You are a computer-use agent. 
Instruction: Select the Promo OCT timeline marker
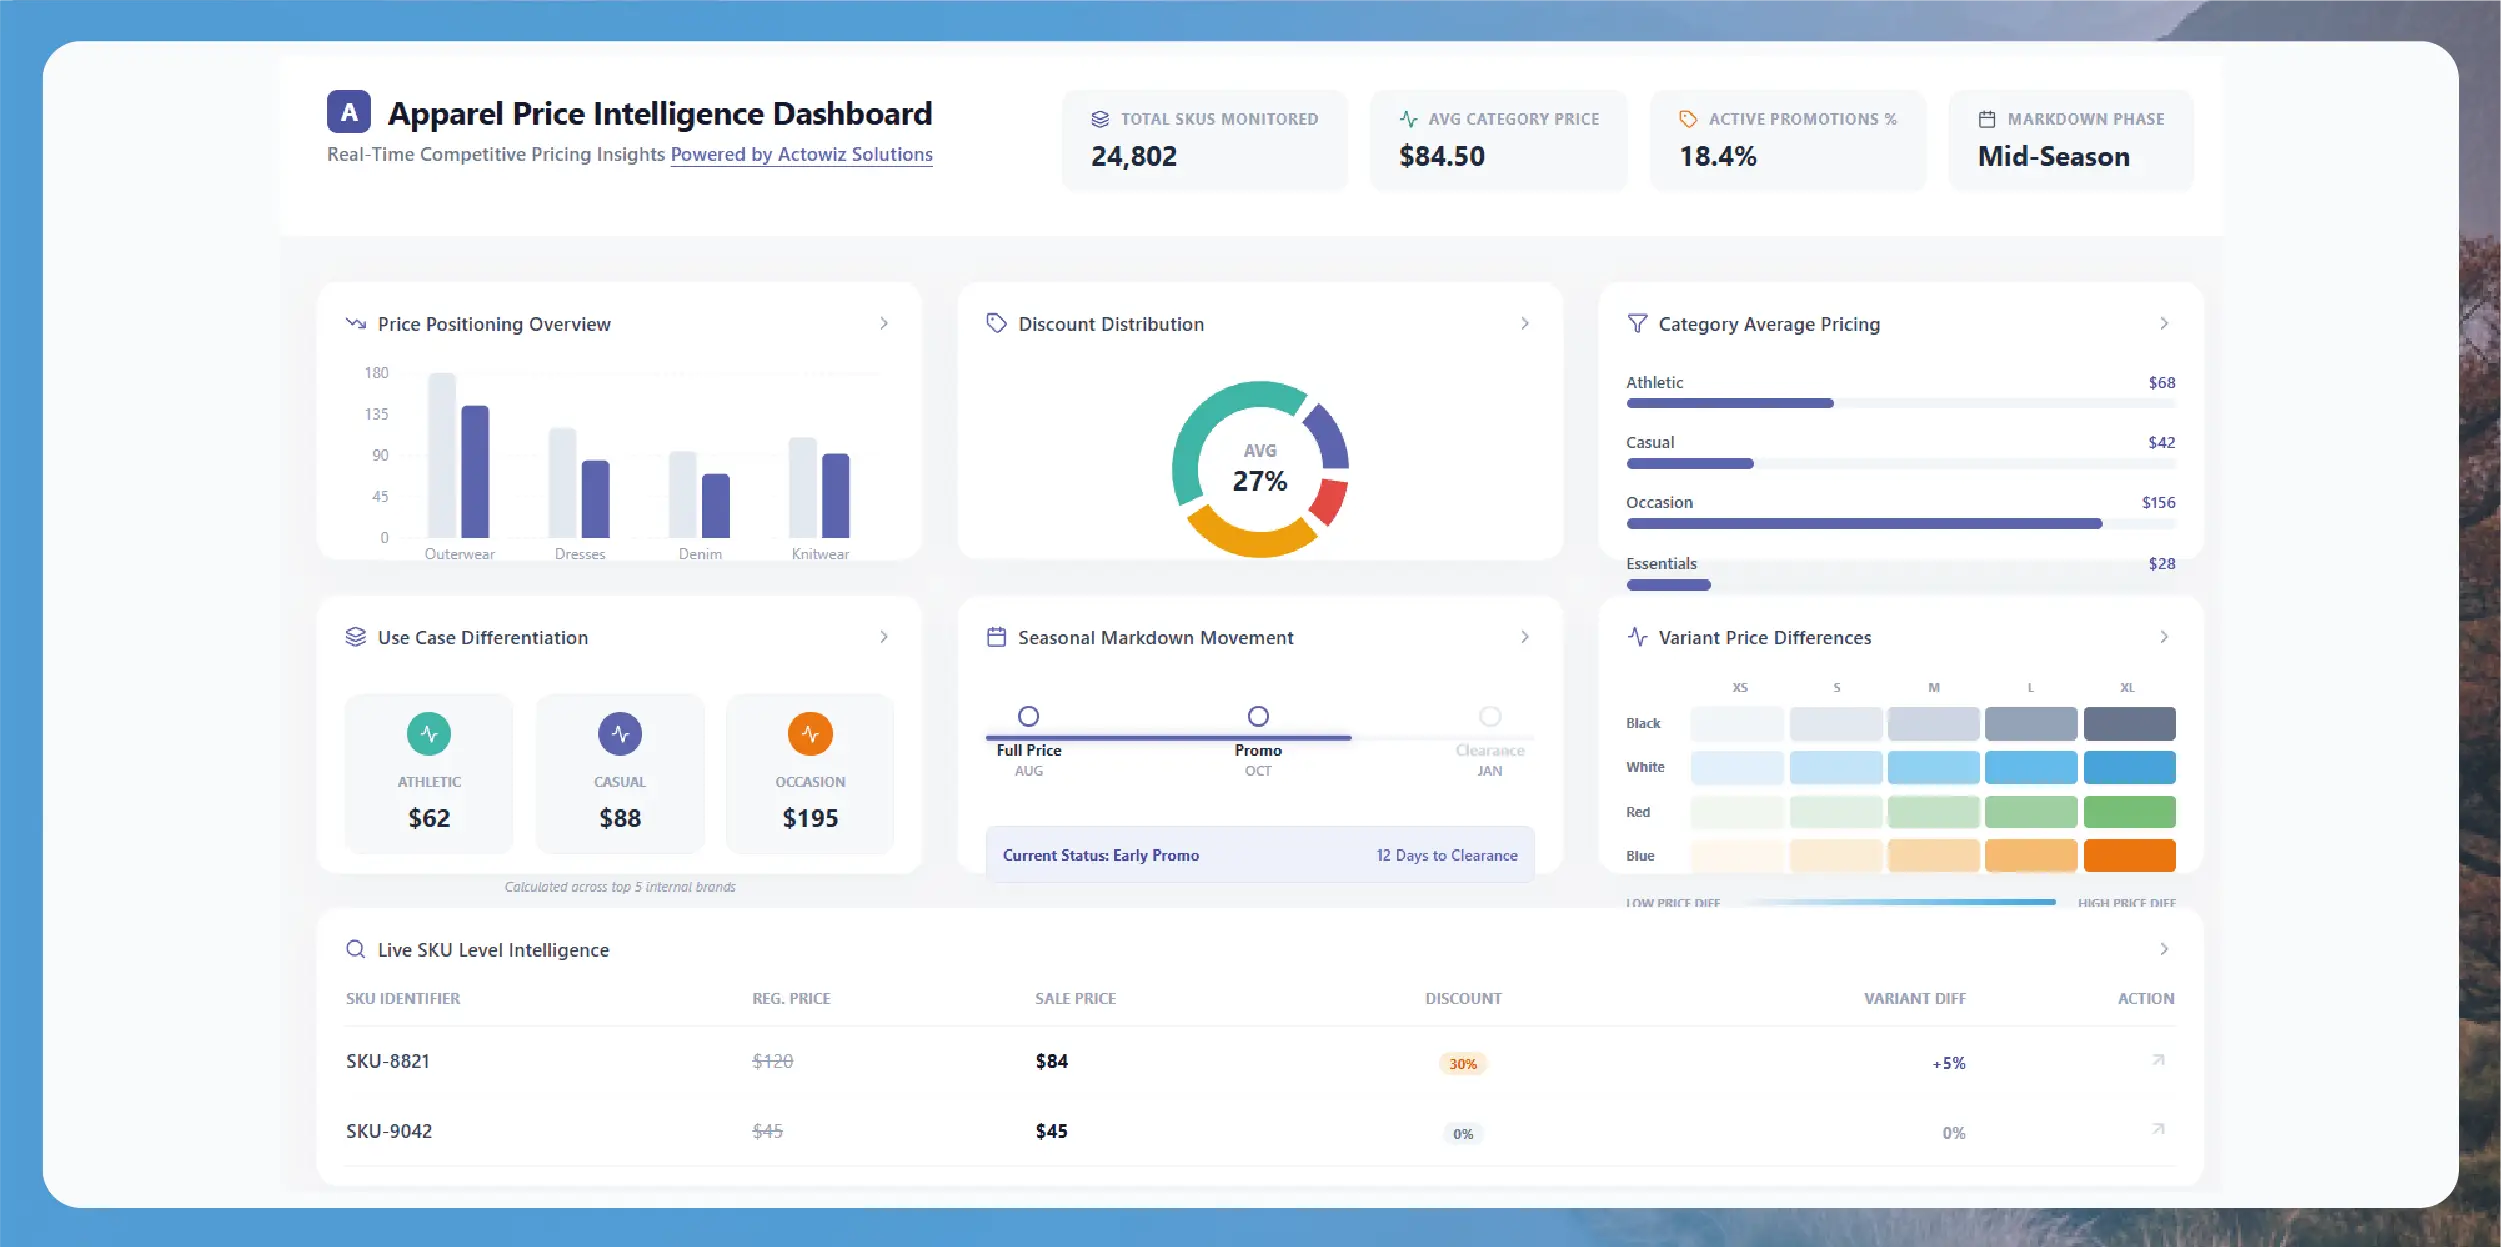click(x=1258, y=716)
